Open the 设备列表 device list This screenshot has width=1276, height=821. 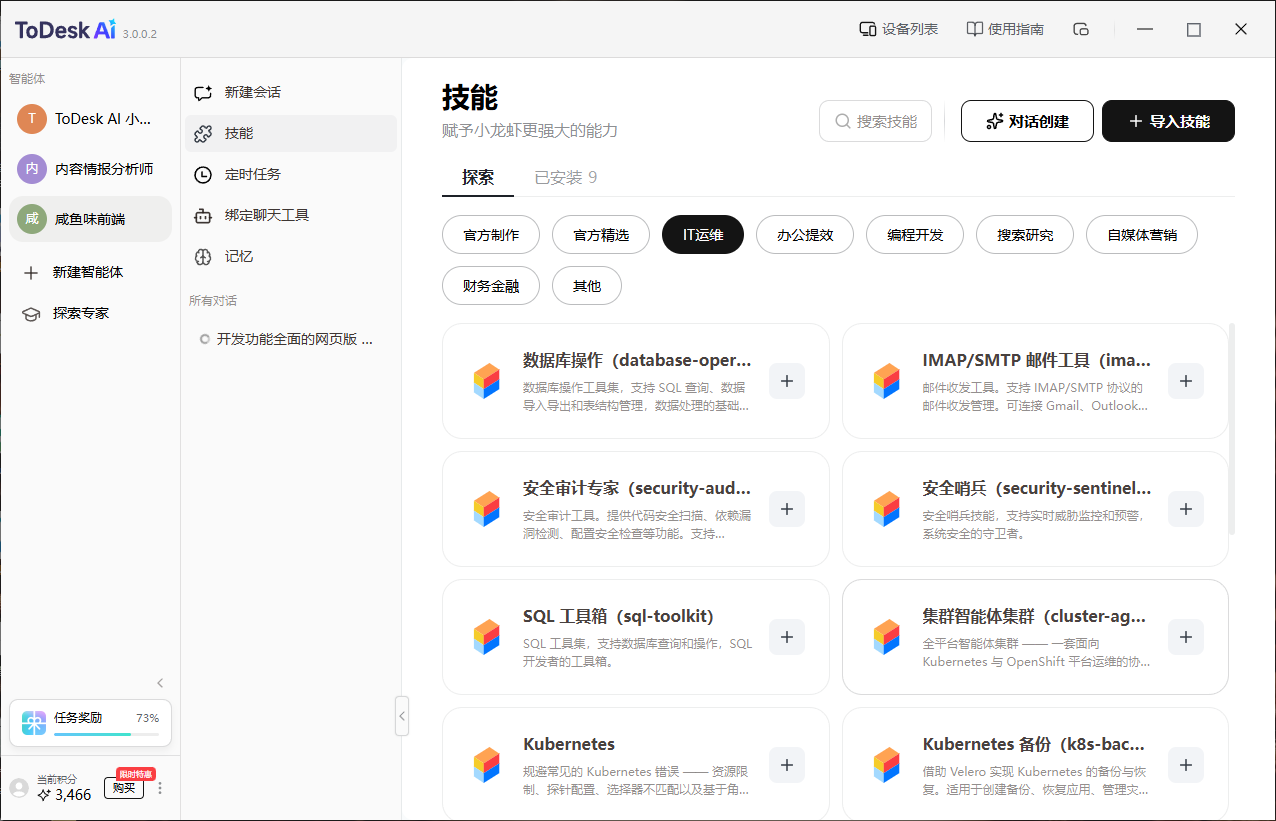point(899,29)
